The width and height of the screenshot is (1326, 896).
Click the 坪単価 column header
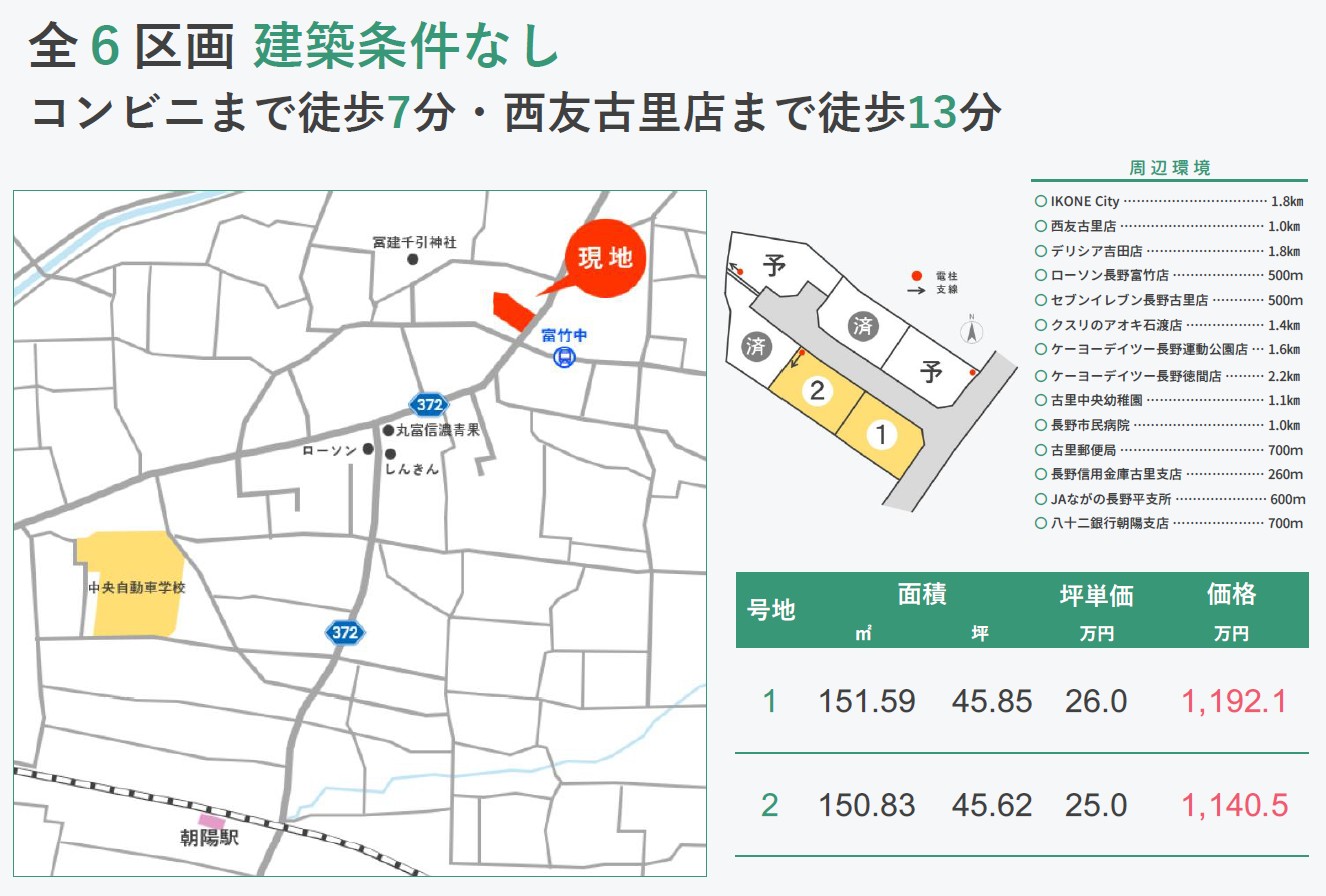click(x=1096, y=596)
